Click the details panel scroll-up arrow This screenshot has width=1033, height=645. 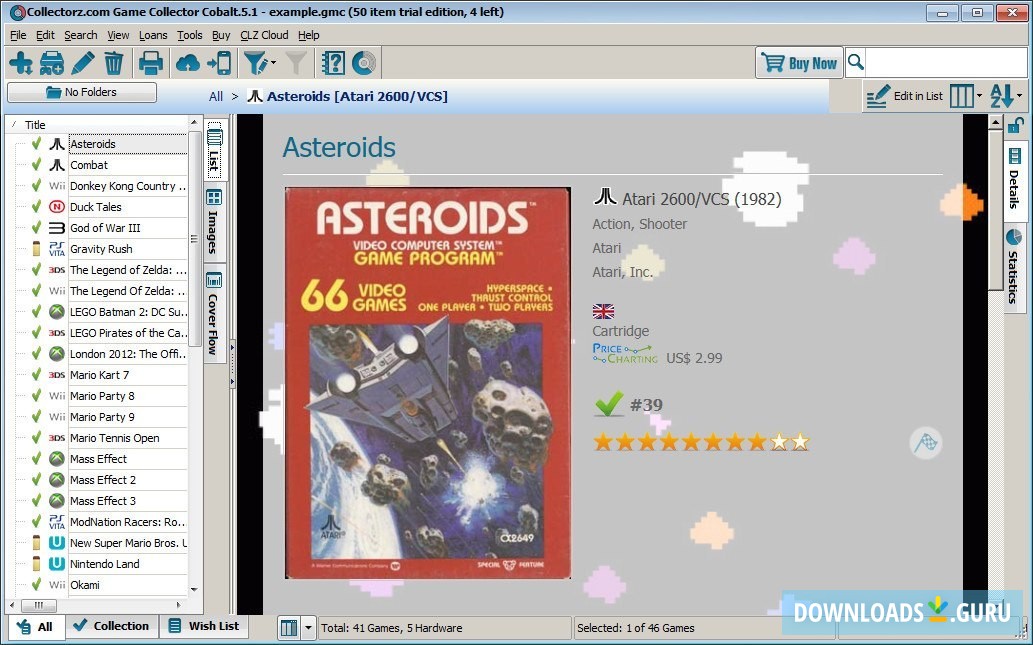click(995, 123)
